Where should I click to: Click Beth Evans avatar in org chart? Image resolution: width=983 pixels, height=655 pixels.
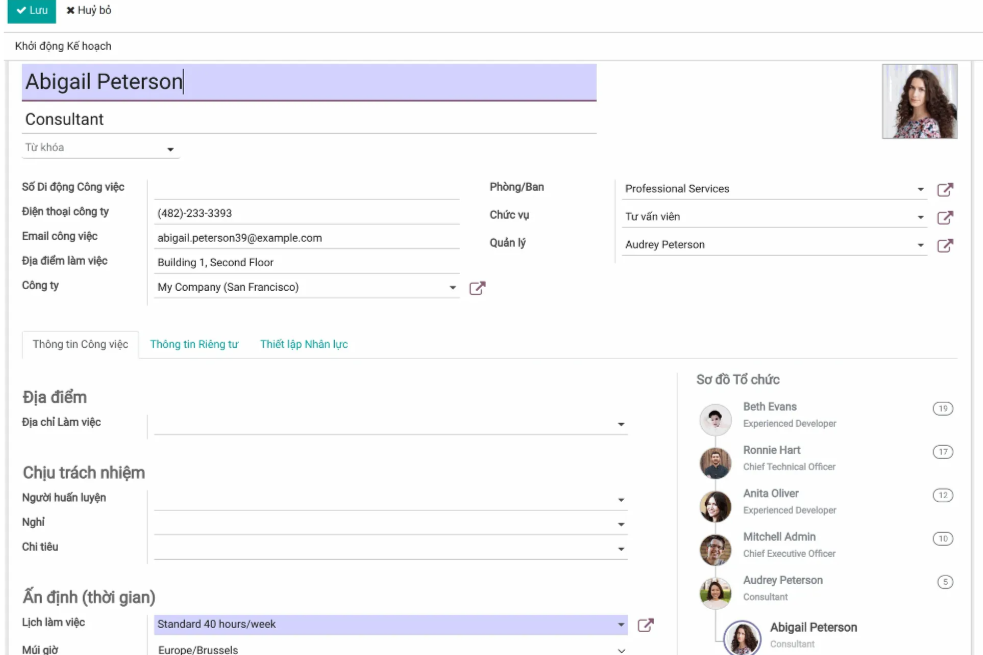point(715,420)
